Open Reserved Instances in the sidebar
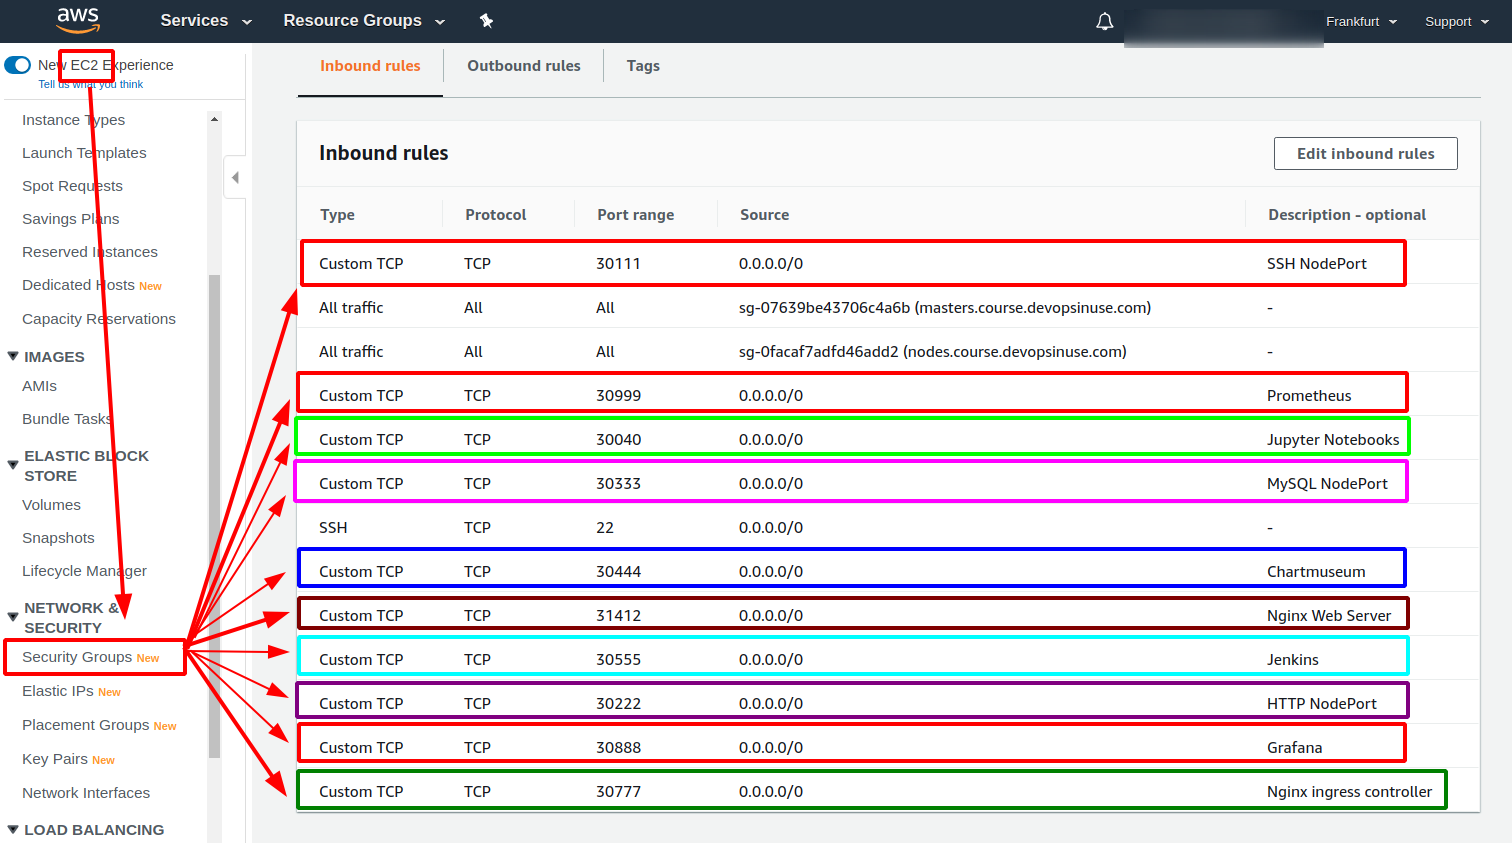 pos(90,252)
